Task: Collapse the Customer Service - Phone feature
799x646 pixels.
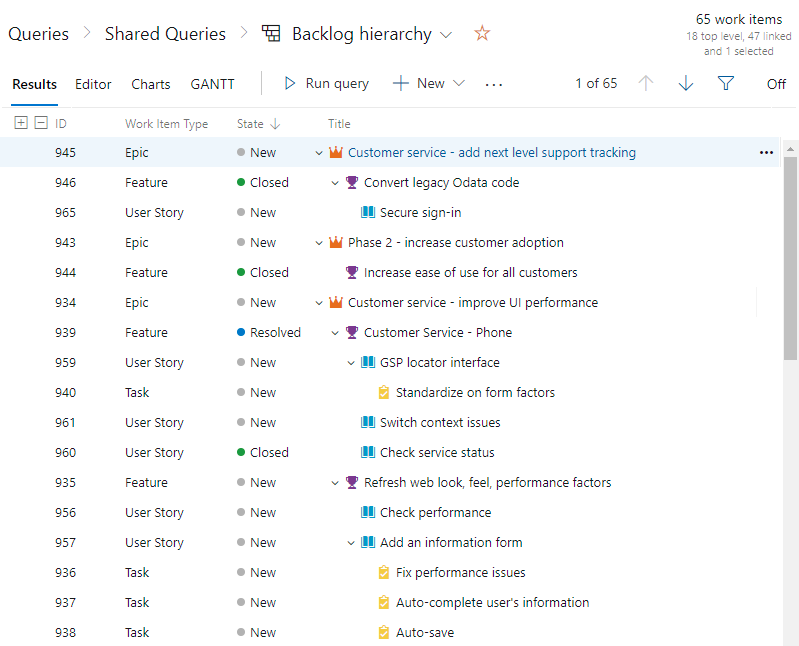Action: coord(335,333)
